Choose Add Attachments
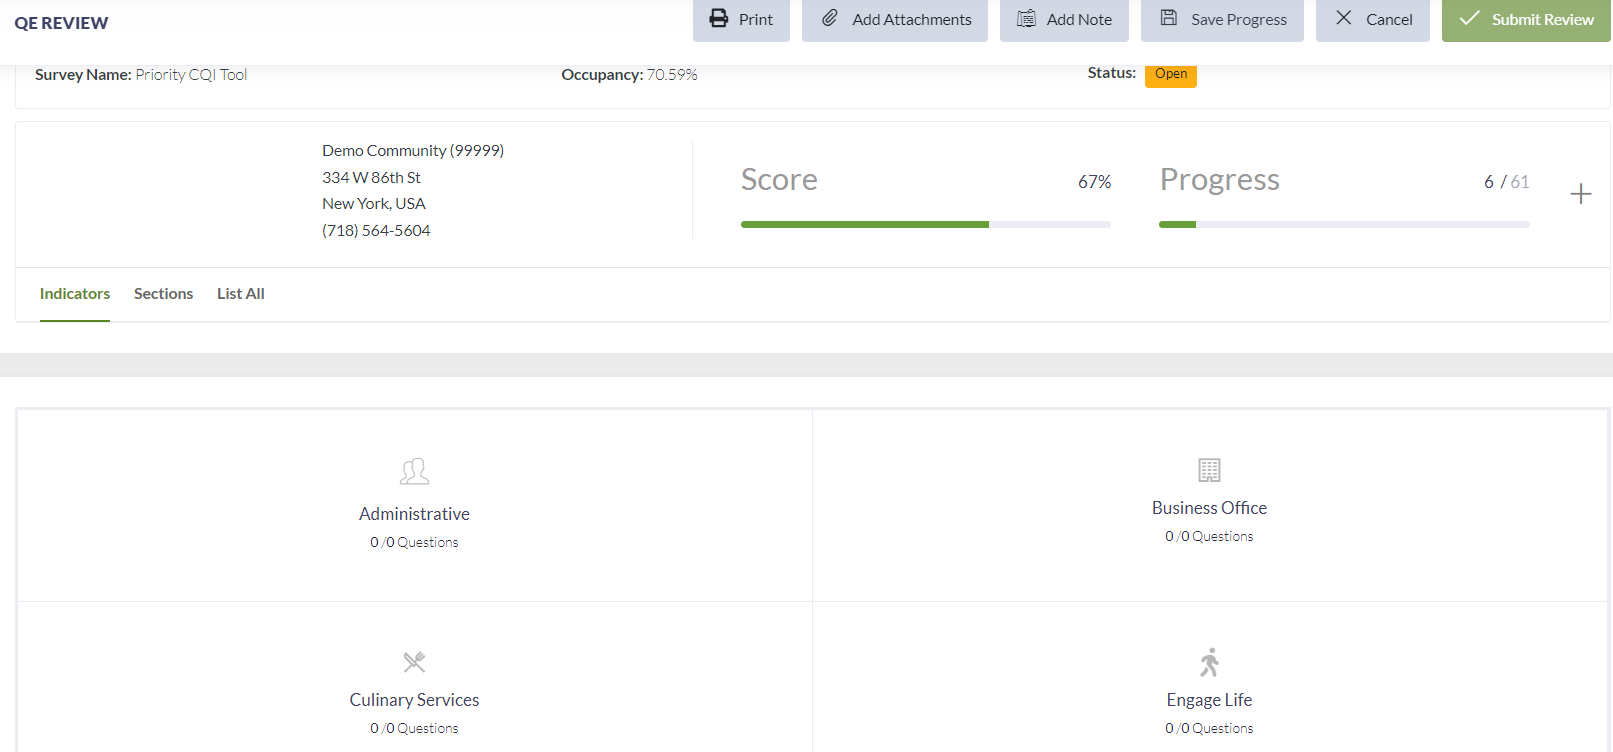Screen dimensions: 1613x752 pyautogui.click(x=895, y=20)
